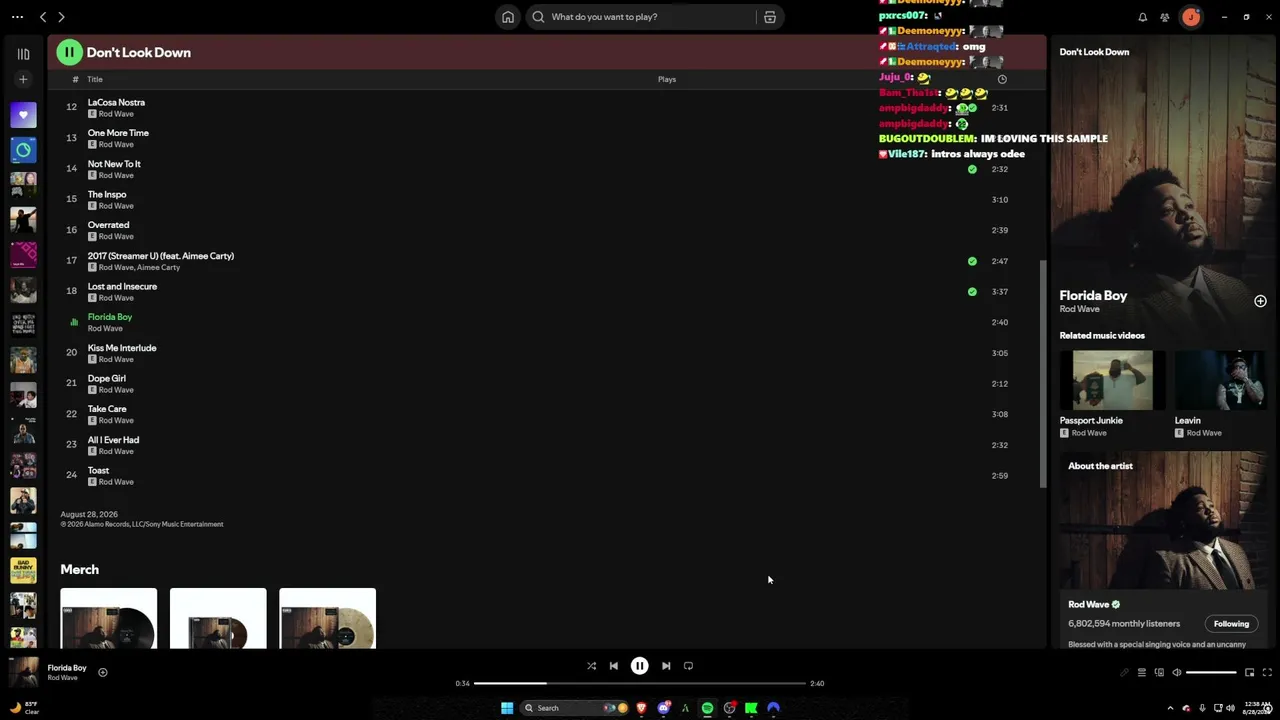Select the playing track 'Florida Boy' in list
The image size is (1280, 720).
[110, 317]
